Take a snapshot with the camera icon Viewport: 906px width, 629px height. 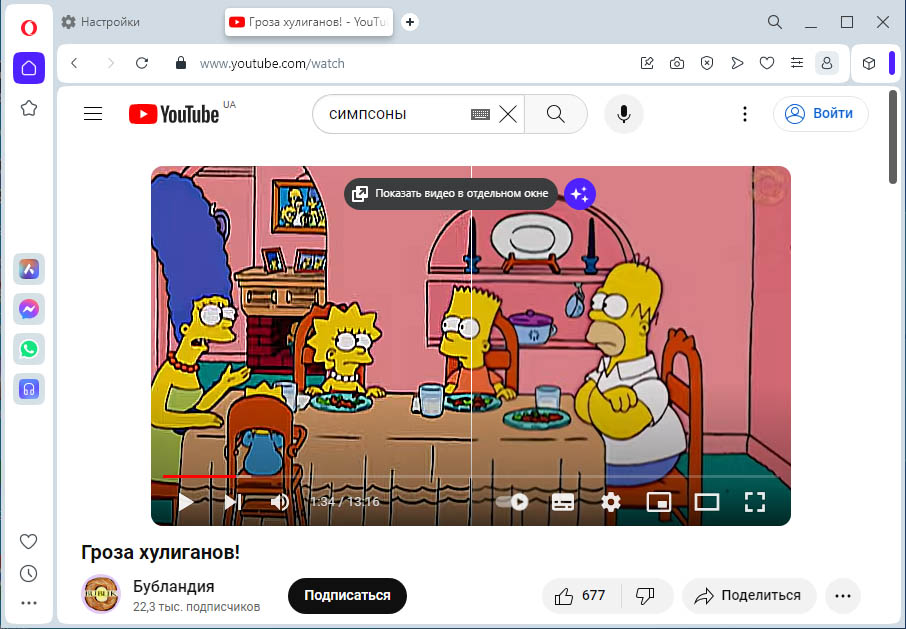tap(677, 63)
